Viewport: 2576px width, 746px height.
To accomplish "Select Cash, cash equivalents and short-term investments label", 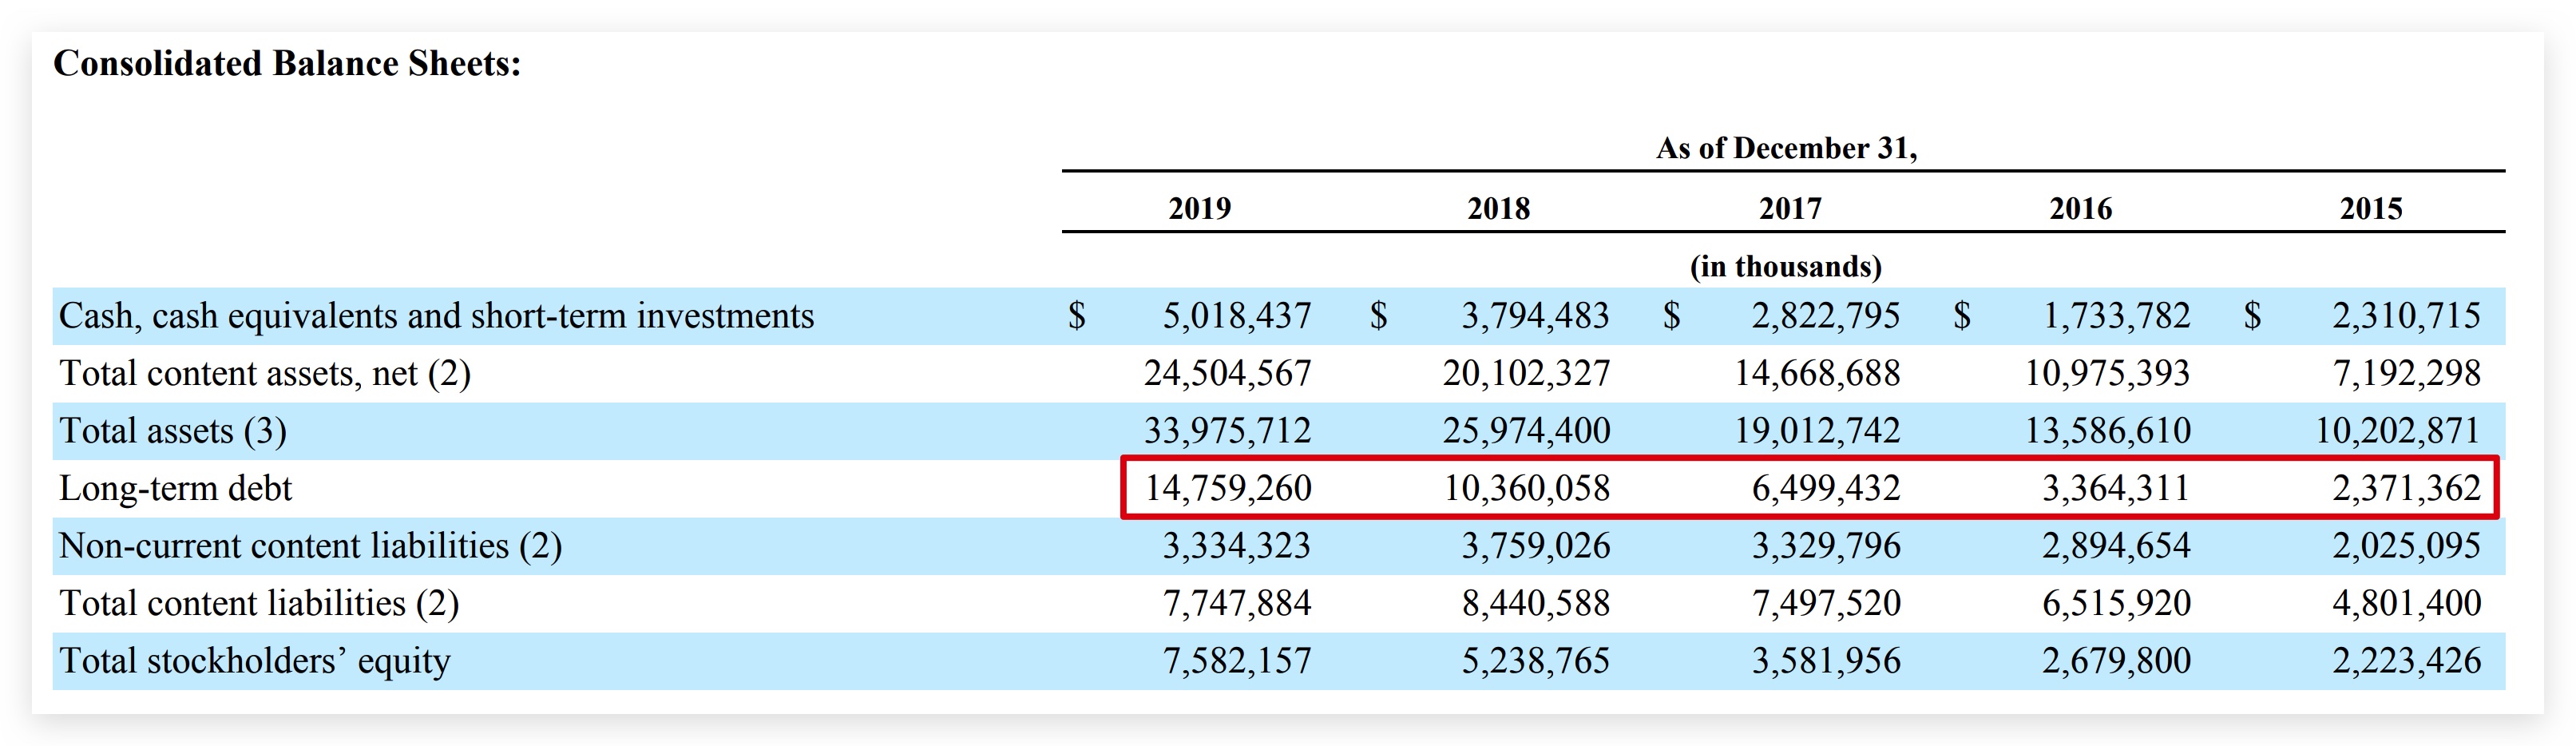I will coord(436,316).
